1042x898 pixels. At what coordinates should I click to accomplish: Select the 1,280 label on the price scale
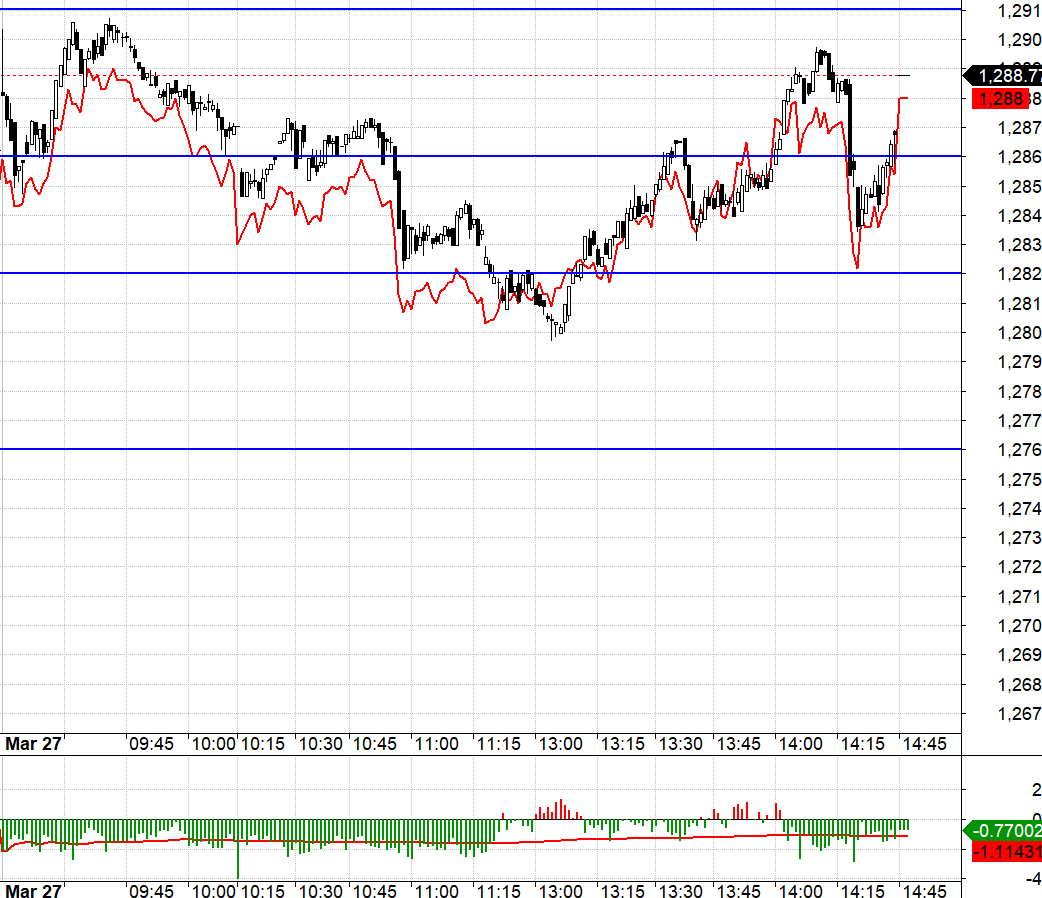pyautogui.click(x=1019, y=333)
